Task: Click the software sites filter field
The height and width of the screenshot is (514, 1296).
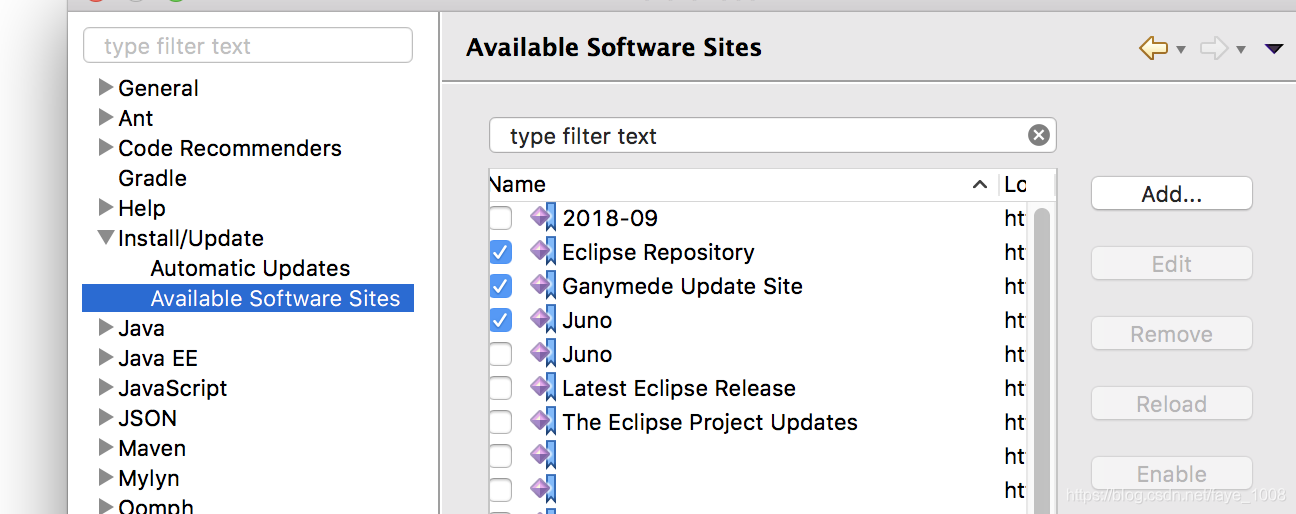Action: click(x=772, y=135)
